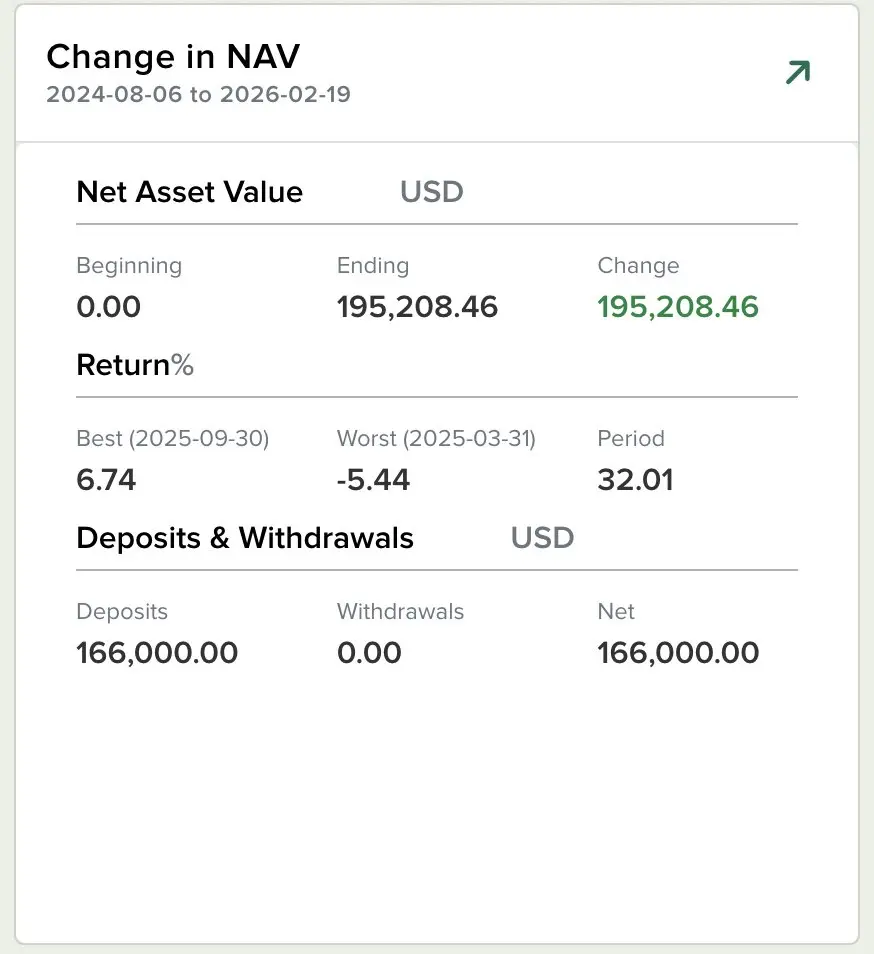Click the Period label under Return%
The width and height of the screenshot is (874, 954).
click(631, 438)
